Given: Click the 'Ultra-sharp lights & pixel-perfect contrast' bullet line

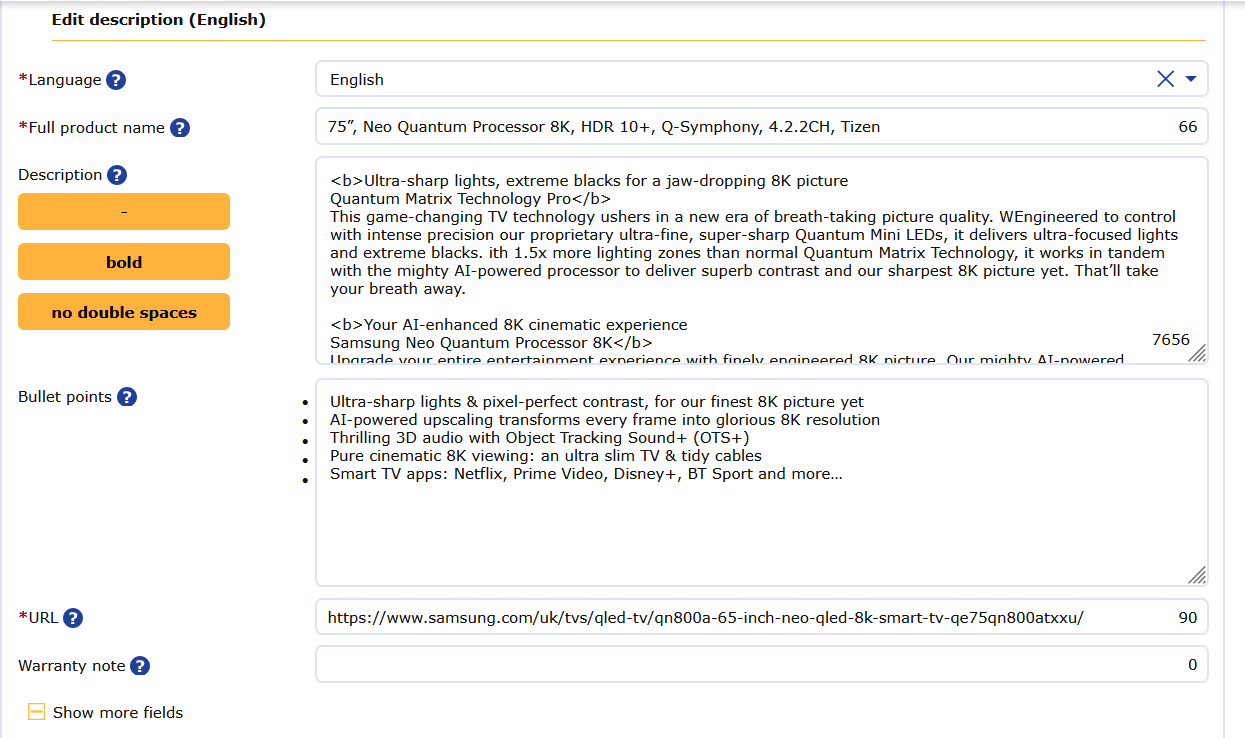Looking at the screenshot, I should tap(597, 402).
